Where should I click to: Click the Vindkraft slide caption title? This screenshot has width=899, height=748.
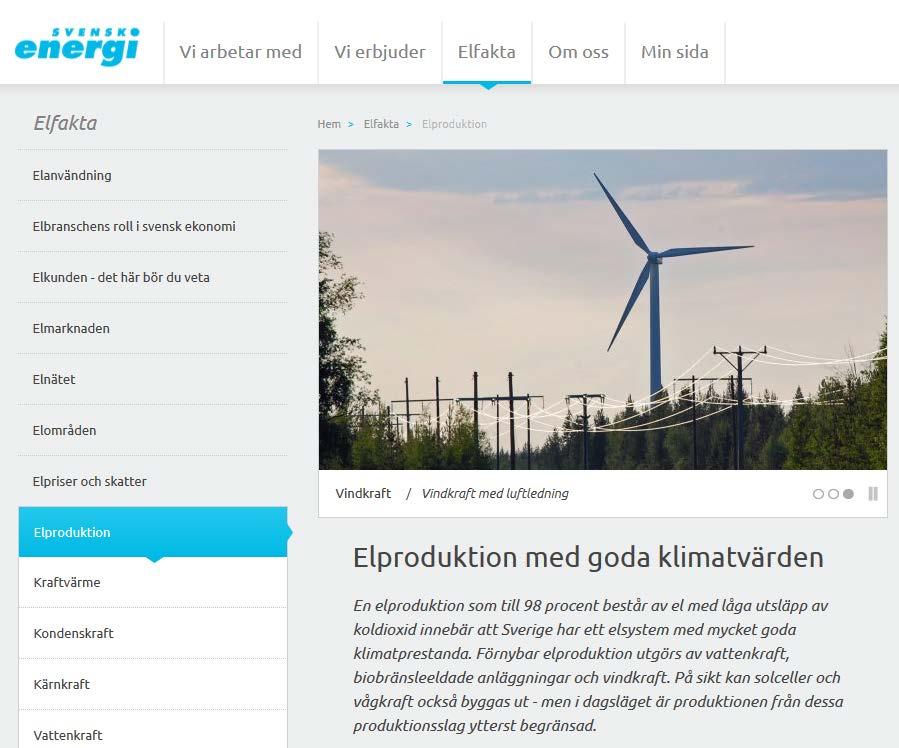click(363, 494)
